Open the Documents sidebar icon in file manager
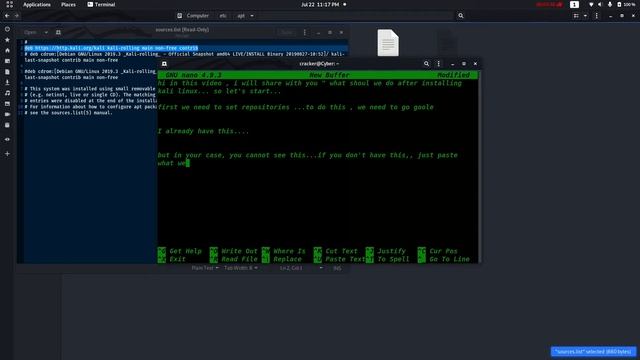The height and width of the screenshot is (360, 640). 7,72
